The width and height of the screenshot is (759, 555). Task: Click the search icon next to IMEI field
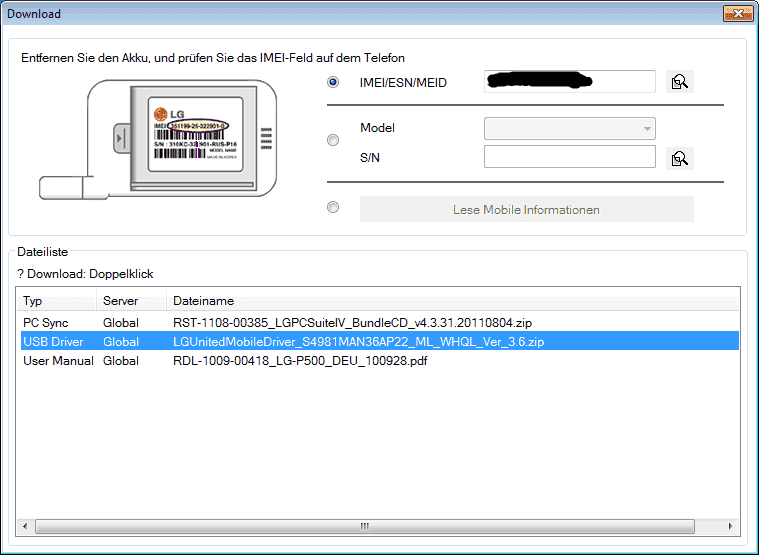coord(680,82)
